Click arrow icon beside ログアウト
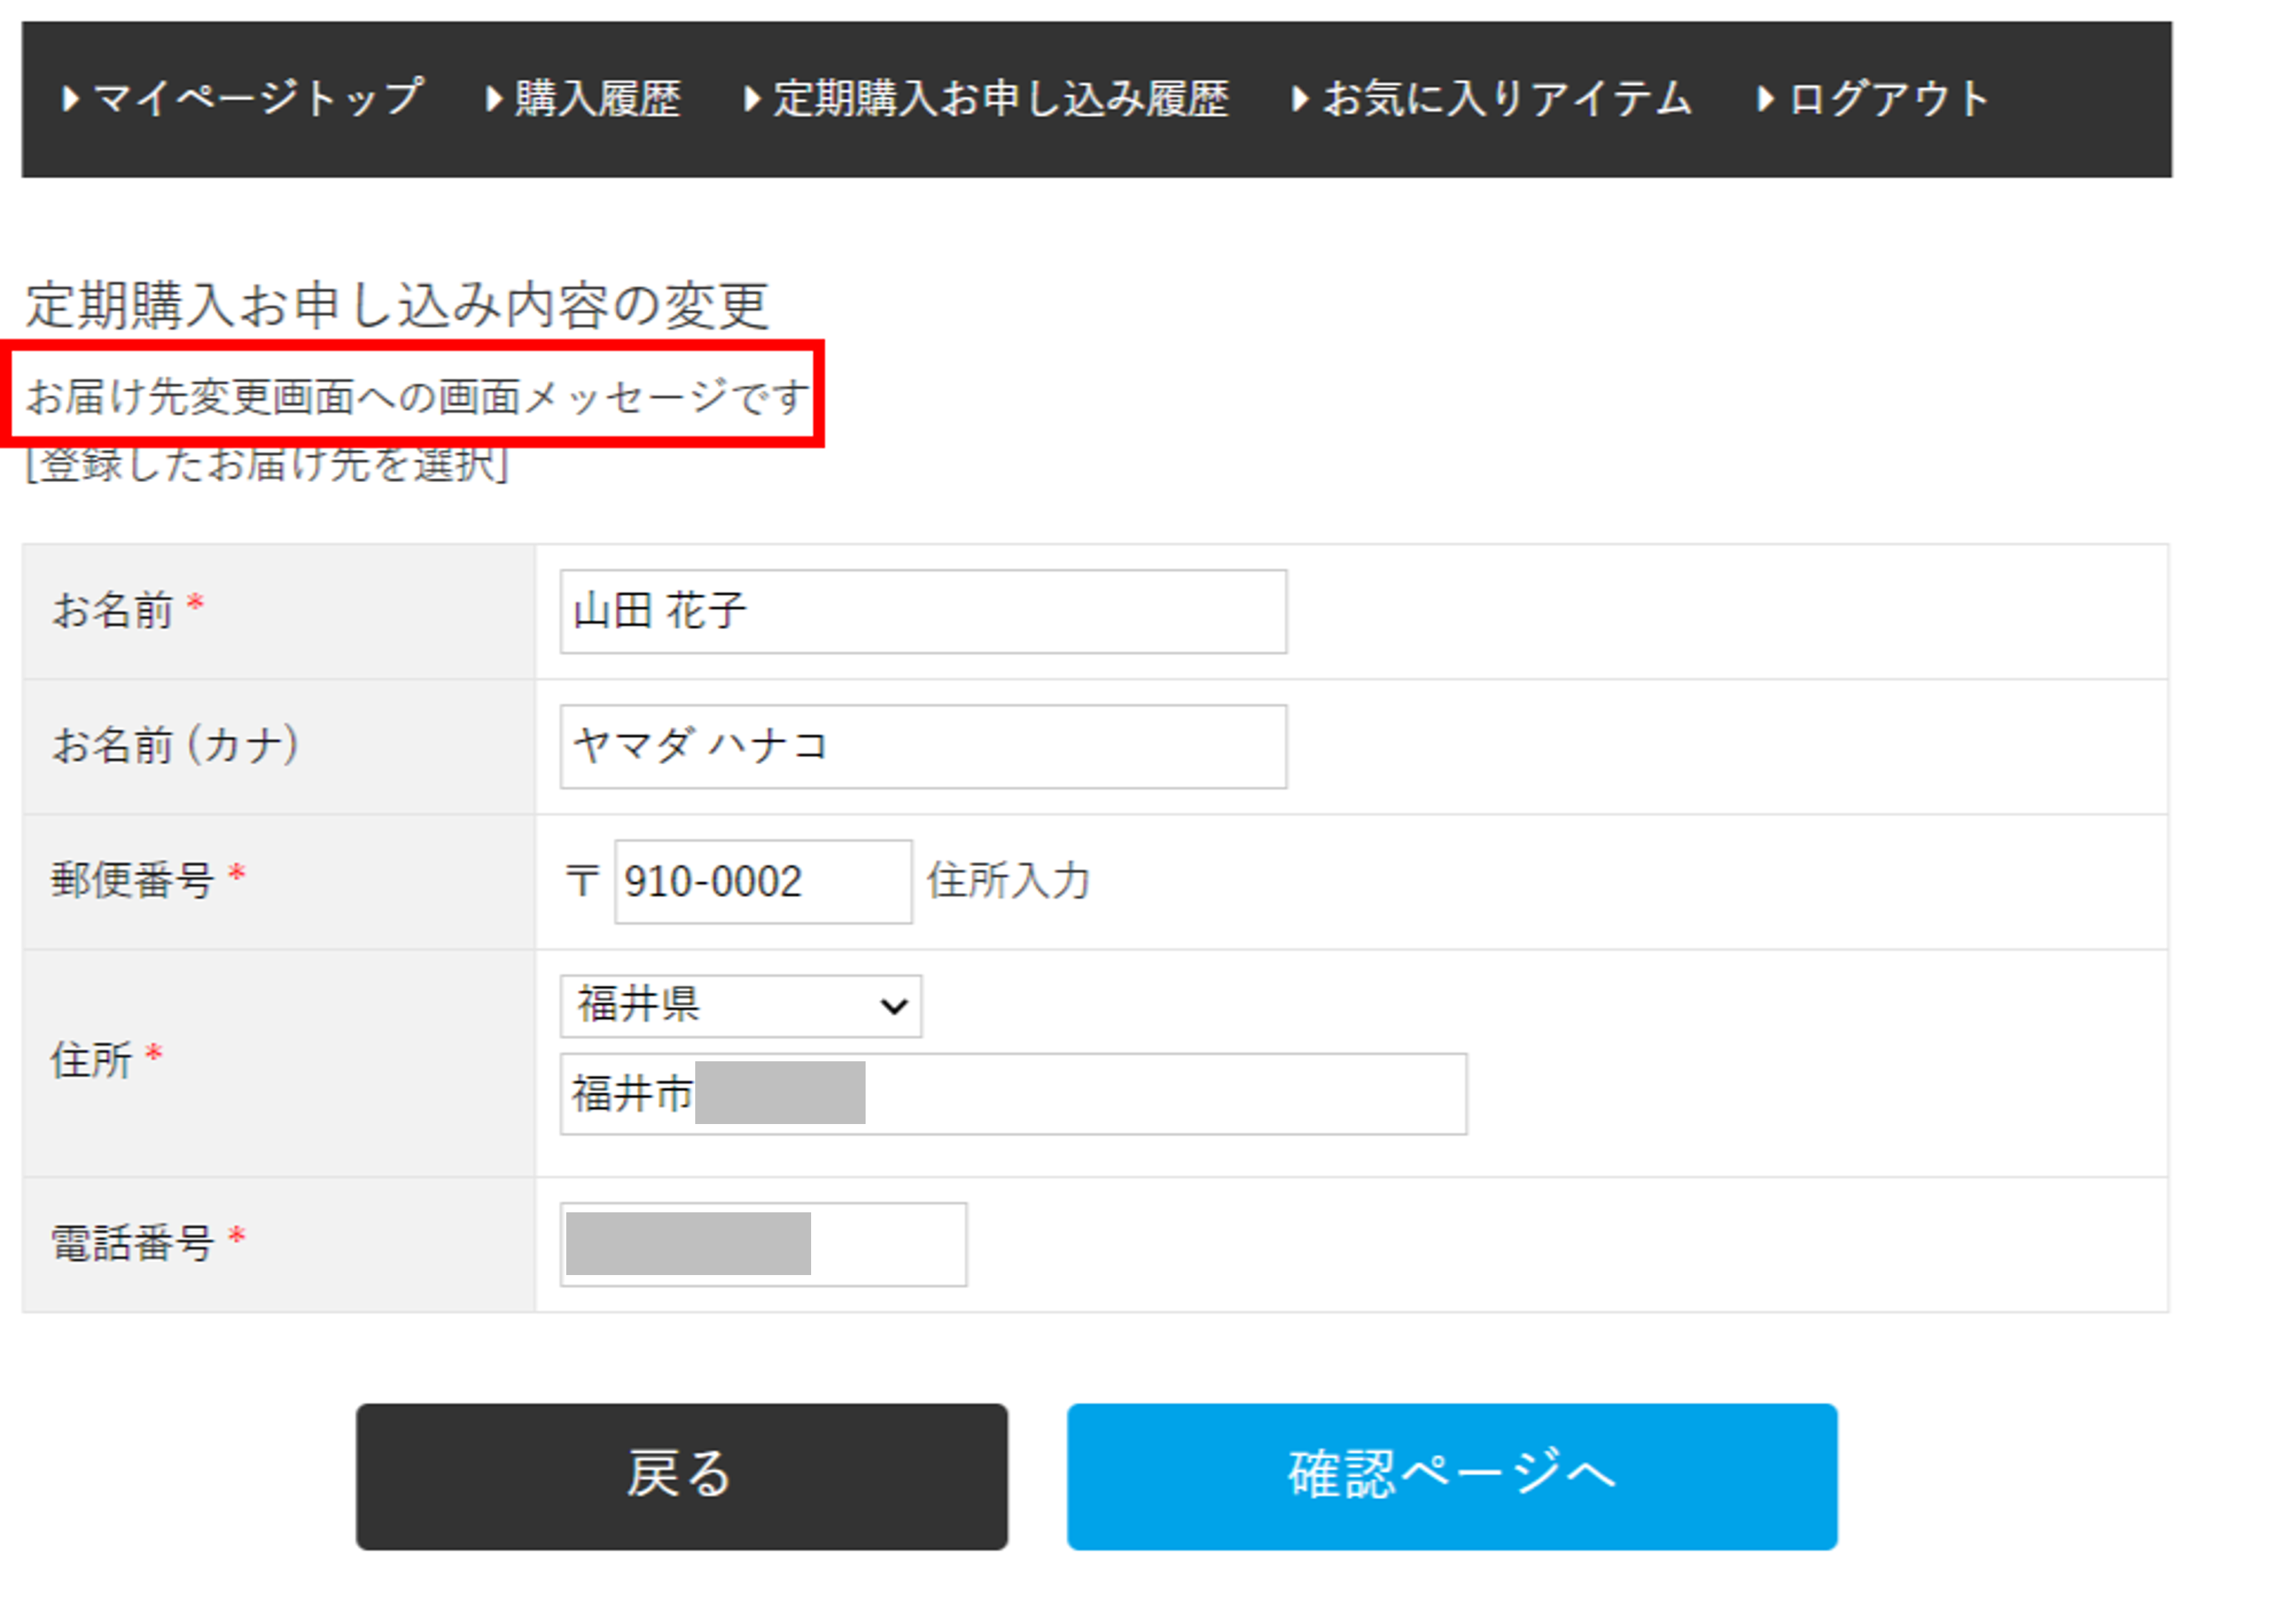Image resolution: width=2283 pixels, height=1624 pixels. [1765, 99]
